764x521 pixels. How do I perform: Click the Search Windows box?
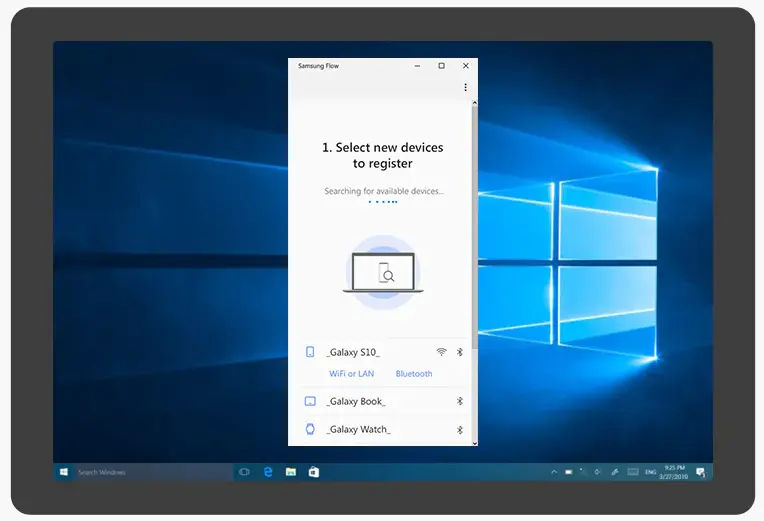[153, 472]
